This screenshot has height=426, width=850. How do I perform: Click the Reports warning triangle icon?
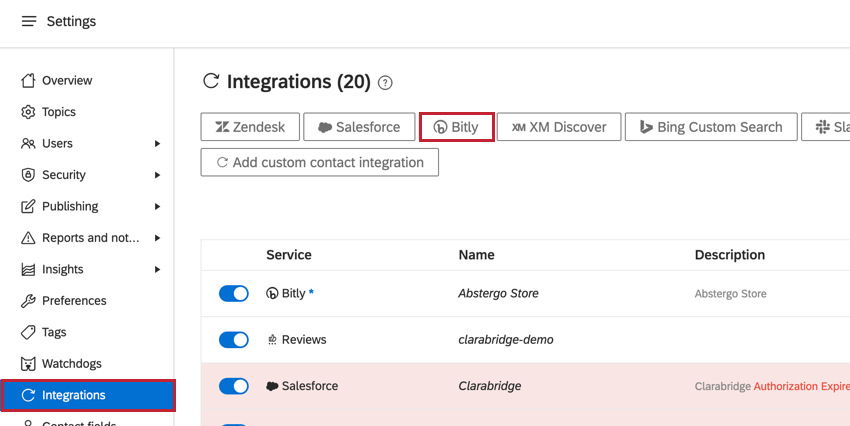coord(28,238)
